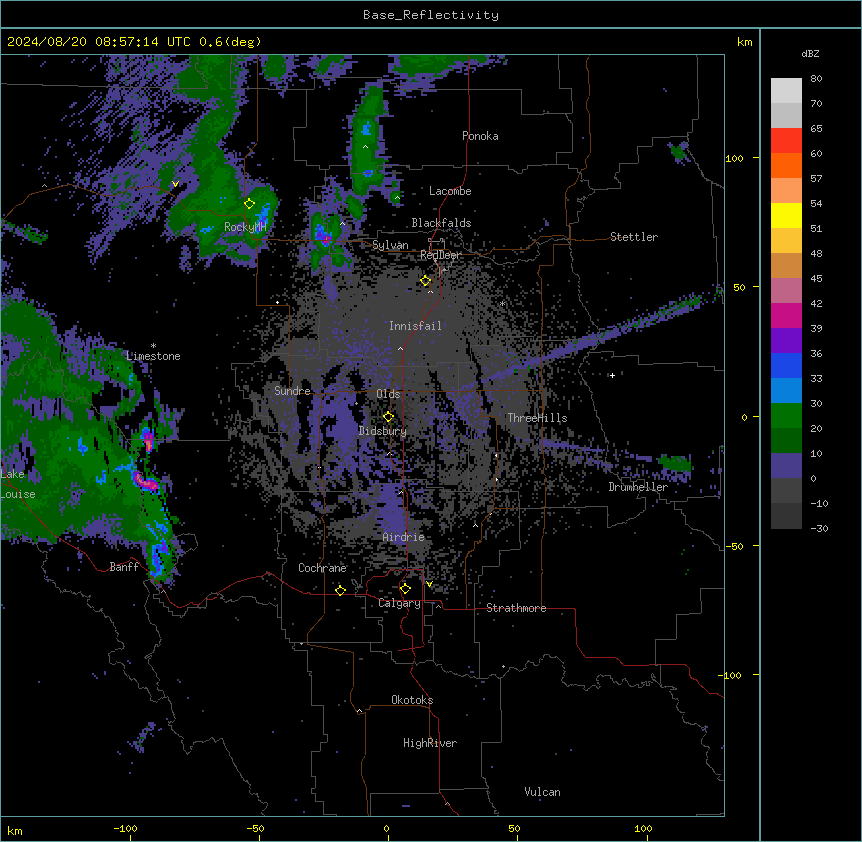Click the RedDeer city label

tap(440, 255)
